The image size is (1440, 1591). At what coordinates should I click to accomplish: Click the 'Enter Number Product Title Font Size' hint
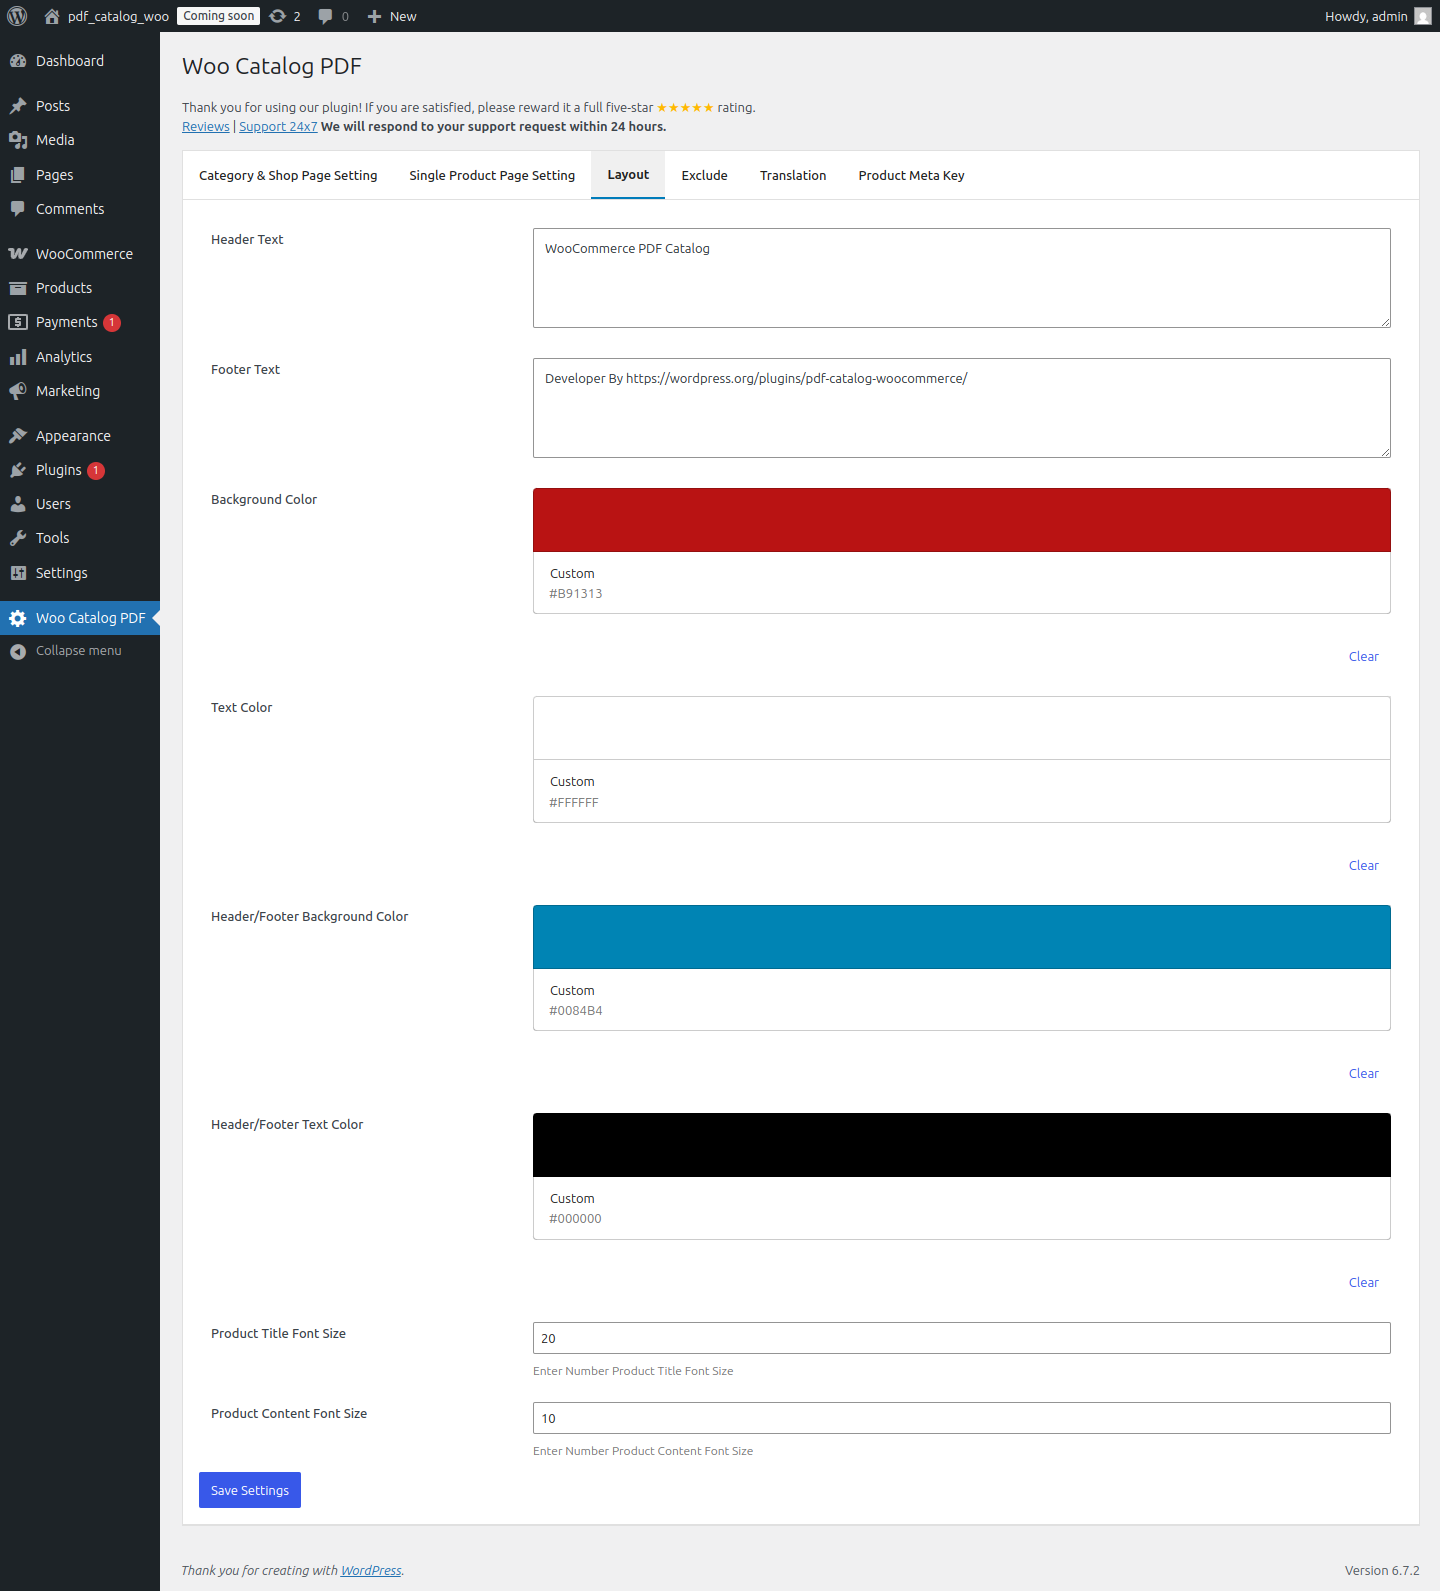[x=633, y=1371]
